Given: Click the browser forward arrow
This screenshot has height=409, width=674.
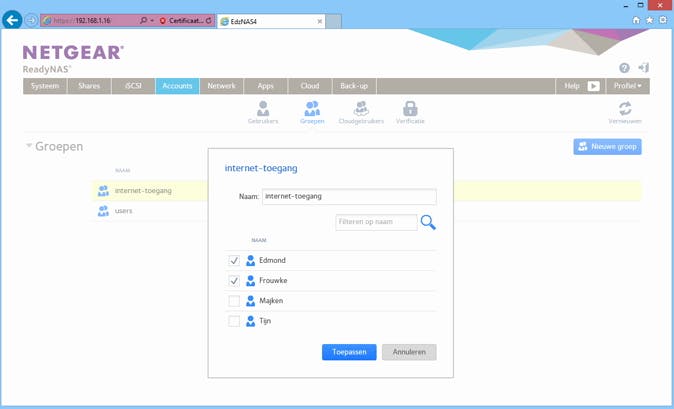Looking at the screenshot, I should (x=31, y=20).
